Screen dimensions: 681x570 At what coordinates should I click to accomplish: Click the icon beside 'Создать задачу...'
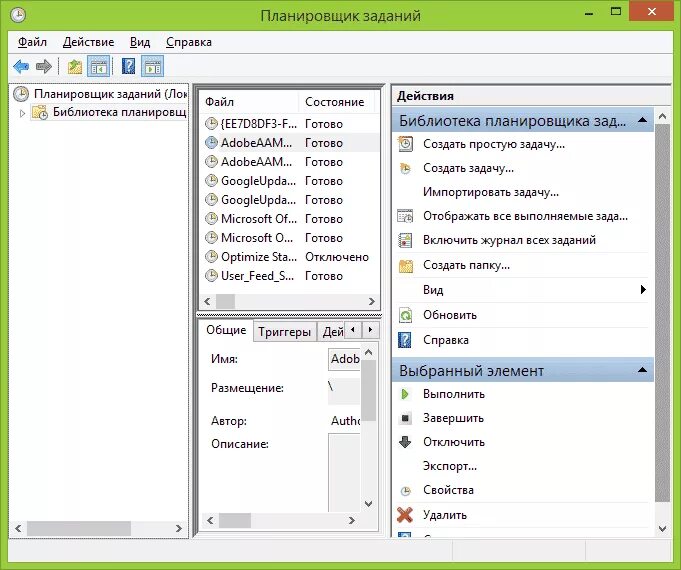405,168
